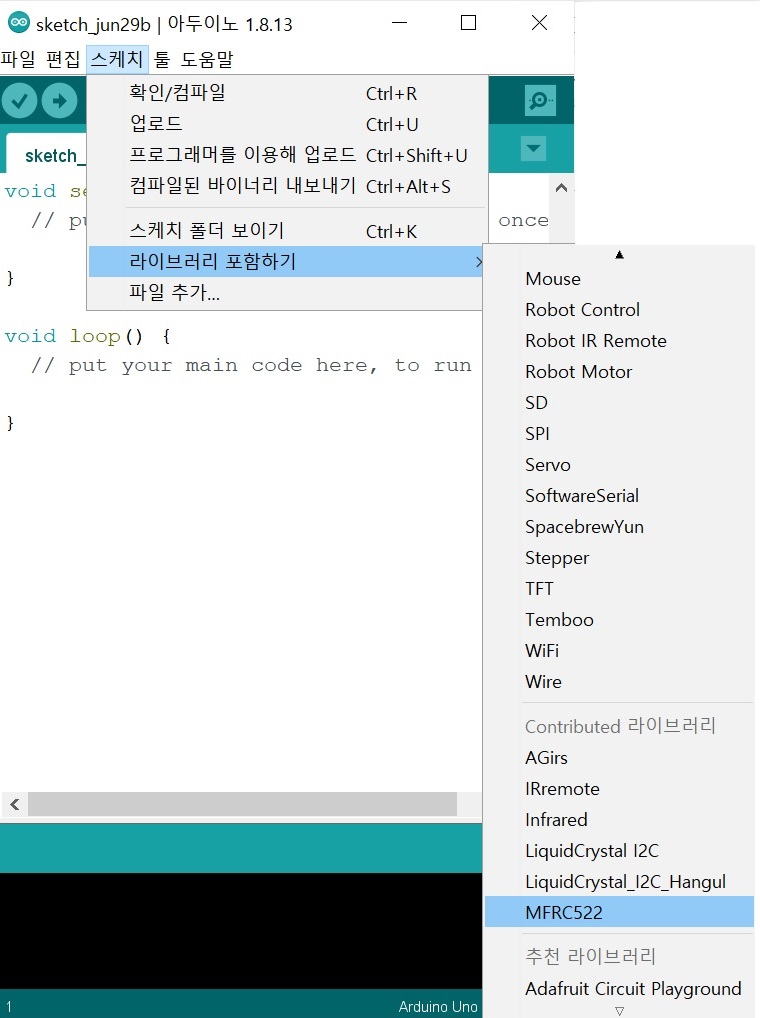Screen dimensions: 760x1018
Task: Minimize the Arduino window
Action: click(400, 23)
